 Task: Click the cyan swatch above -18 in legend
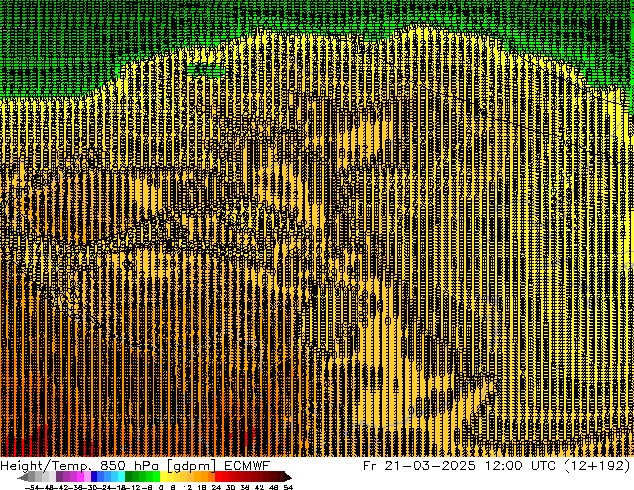click(x=122, y=477)
